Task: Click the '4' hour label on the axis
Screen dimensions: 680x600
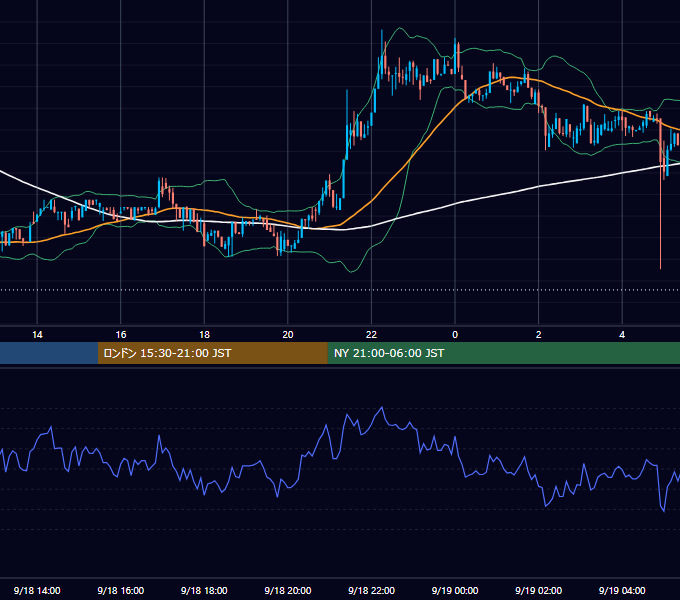Action: coord(622,335)
